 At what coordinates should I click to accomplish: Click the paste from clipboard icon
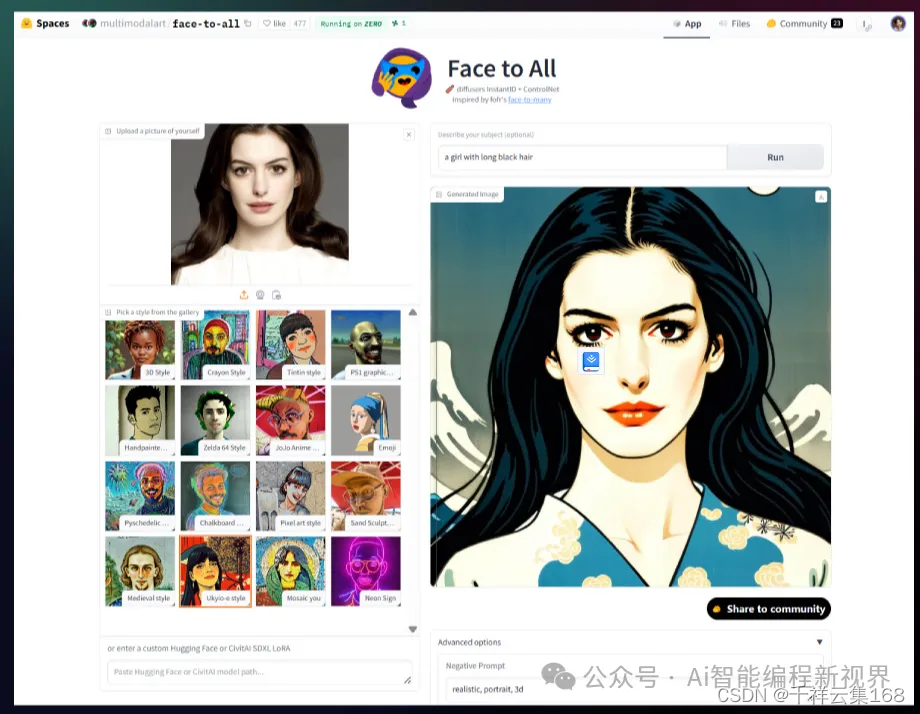pyautogui.click(x=276, y=295)
